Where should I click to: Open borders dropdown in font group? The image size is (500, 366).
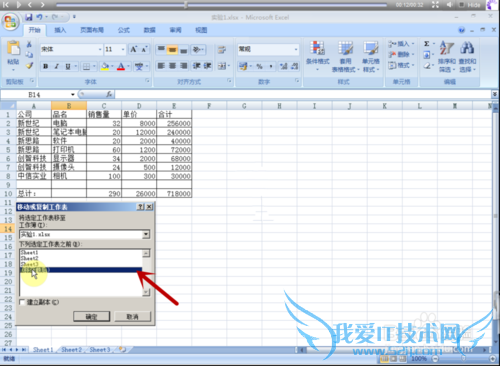click(94, 66)
